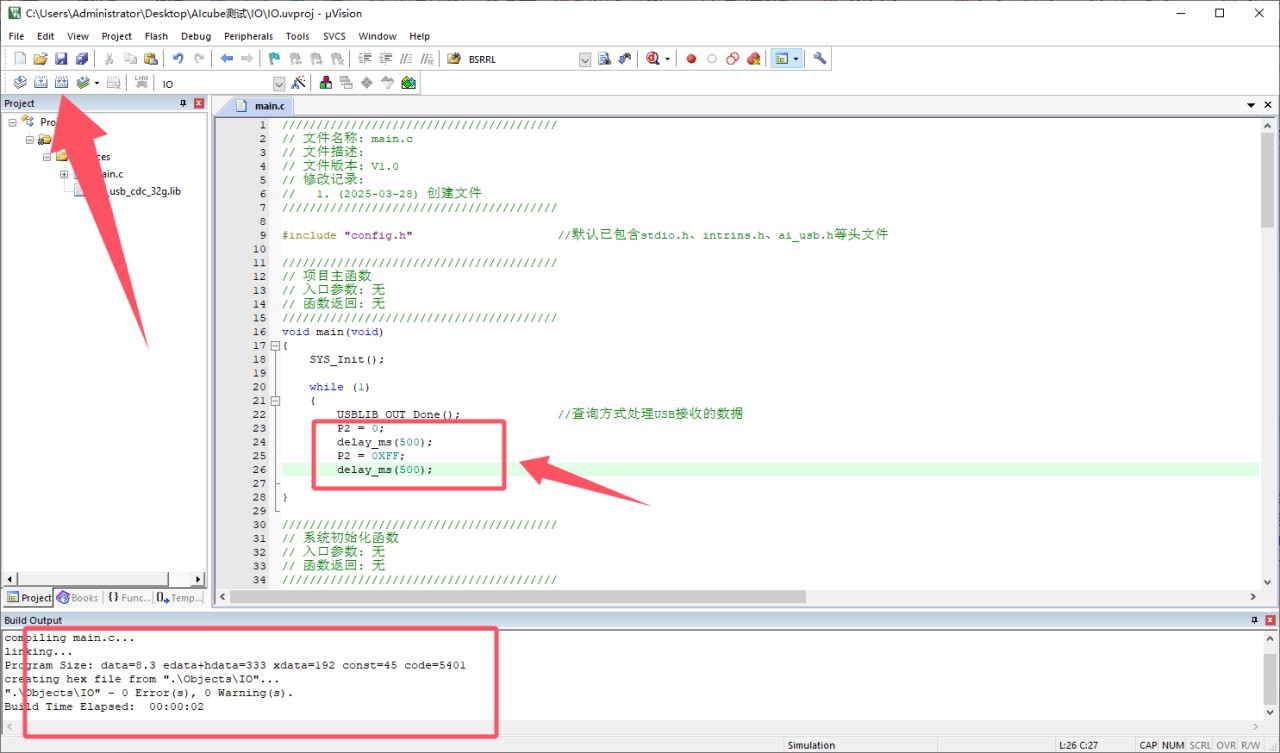This screenshot has height=753, width=1280.
Task: Open the window layout dropdown arrow
Action: click(796, 59)
